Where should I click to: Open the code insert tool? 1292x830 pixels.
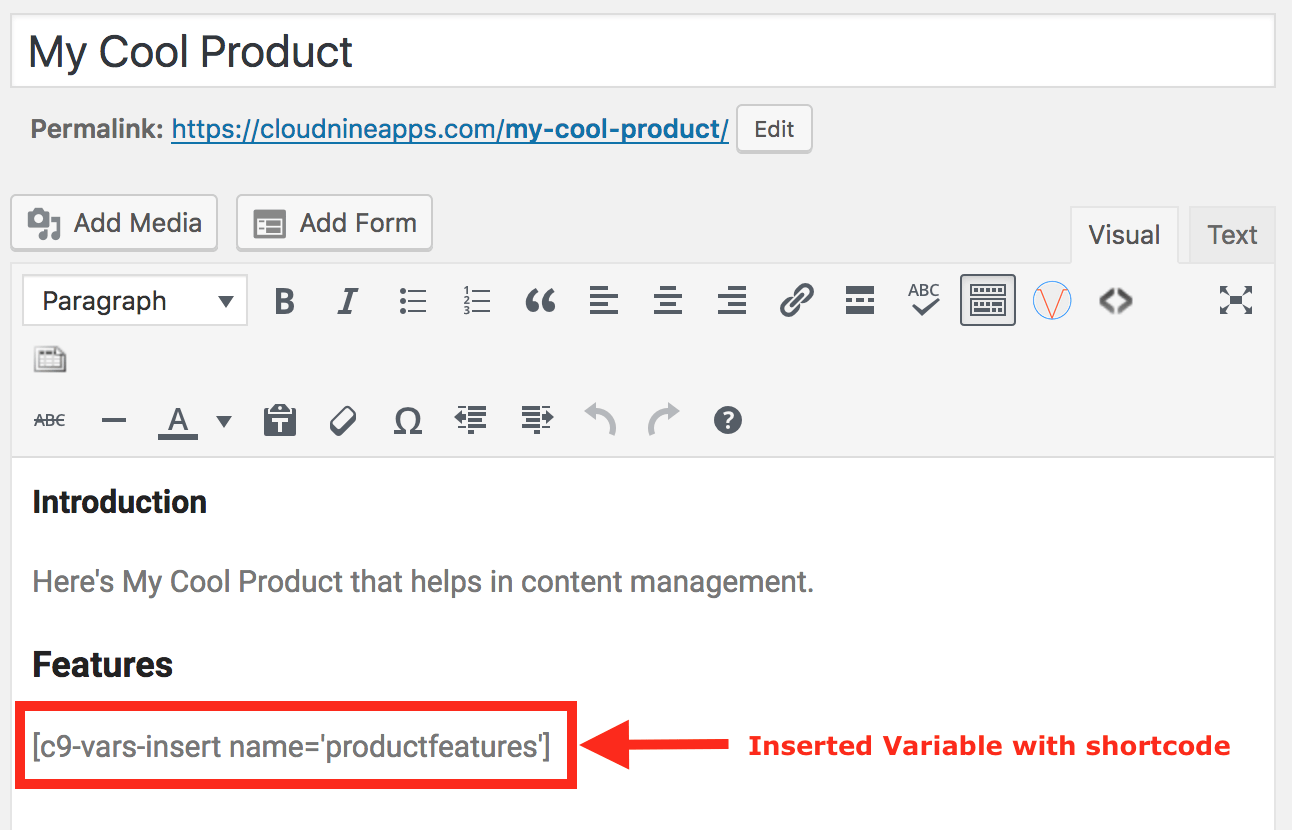tap(1116, 300)
